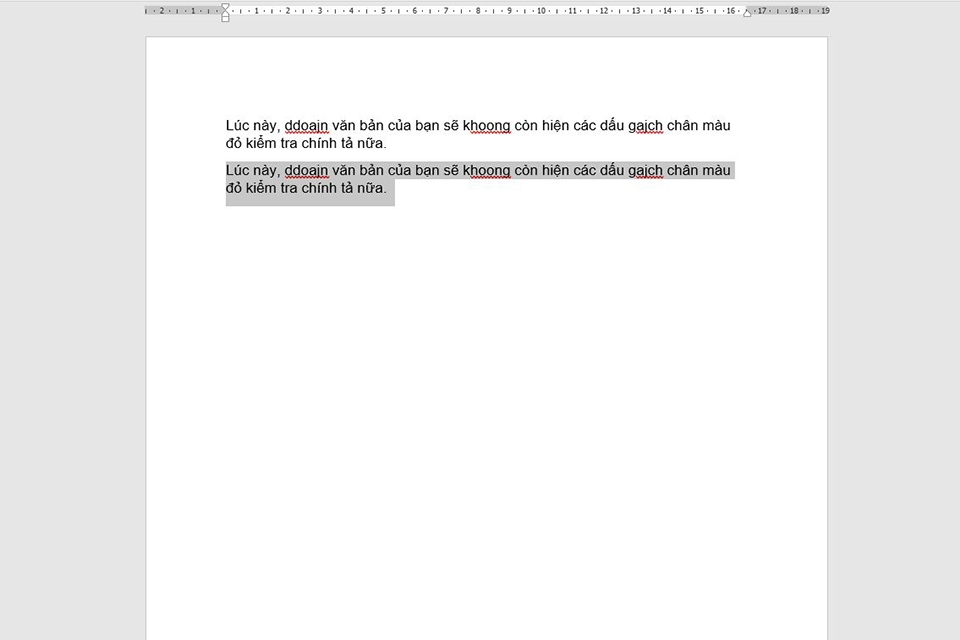Click "chính tả nữa." in the highlighted paragraph
The height and width of the screenshot is (640, 960).
coord(343,188)
